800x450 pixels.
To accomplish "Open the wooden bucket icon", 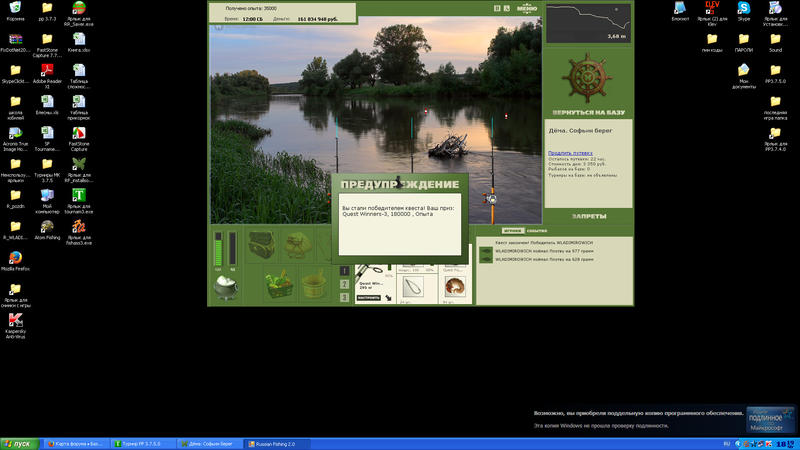I will coord(314,285).
